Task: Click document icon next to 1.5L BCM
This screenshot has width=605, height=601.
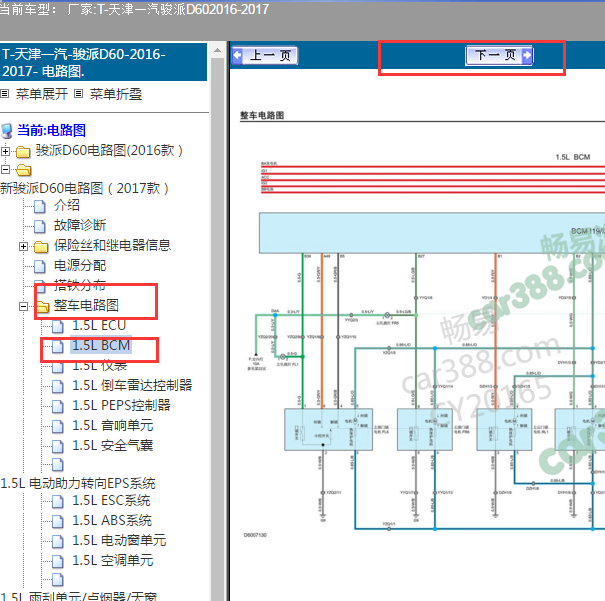Action: pyautogui.click(x=57, y=346)
